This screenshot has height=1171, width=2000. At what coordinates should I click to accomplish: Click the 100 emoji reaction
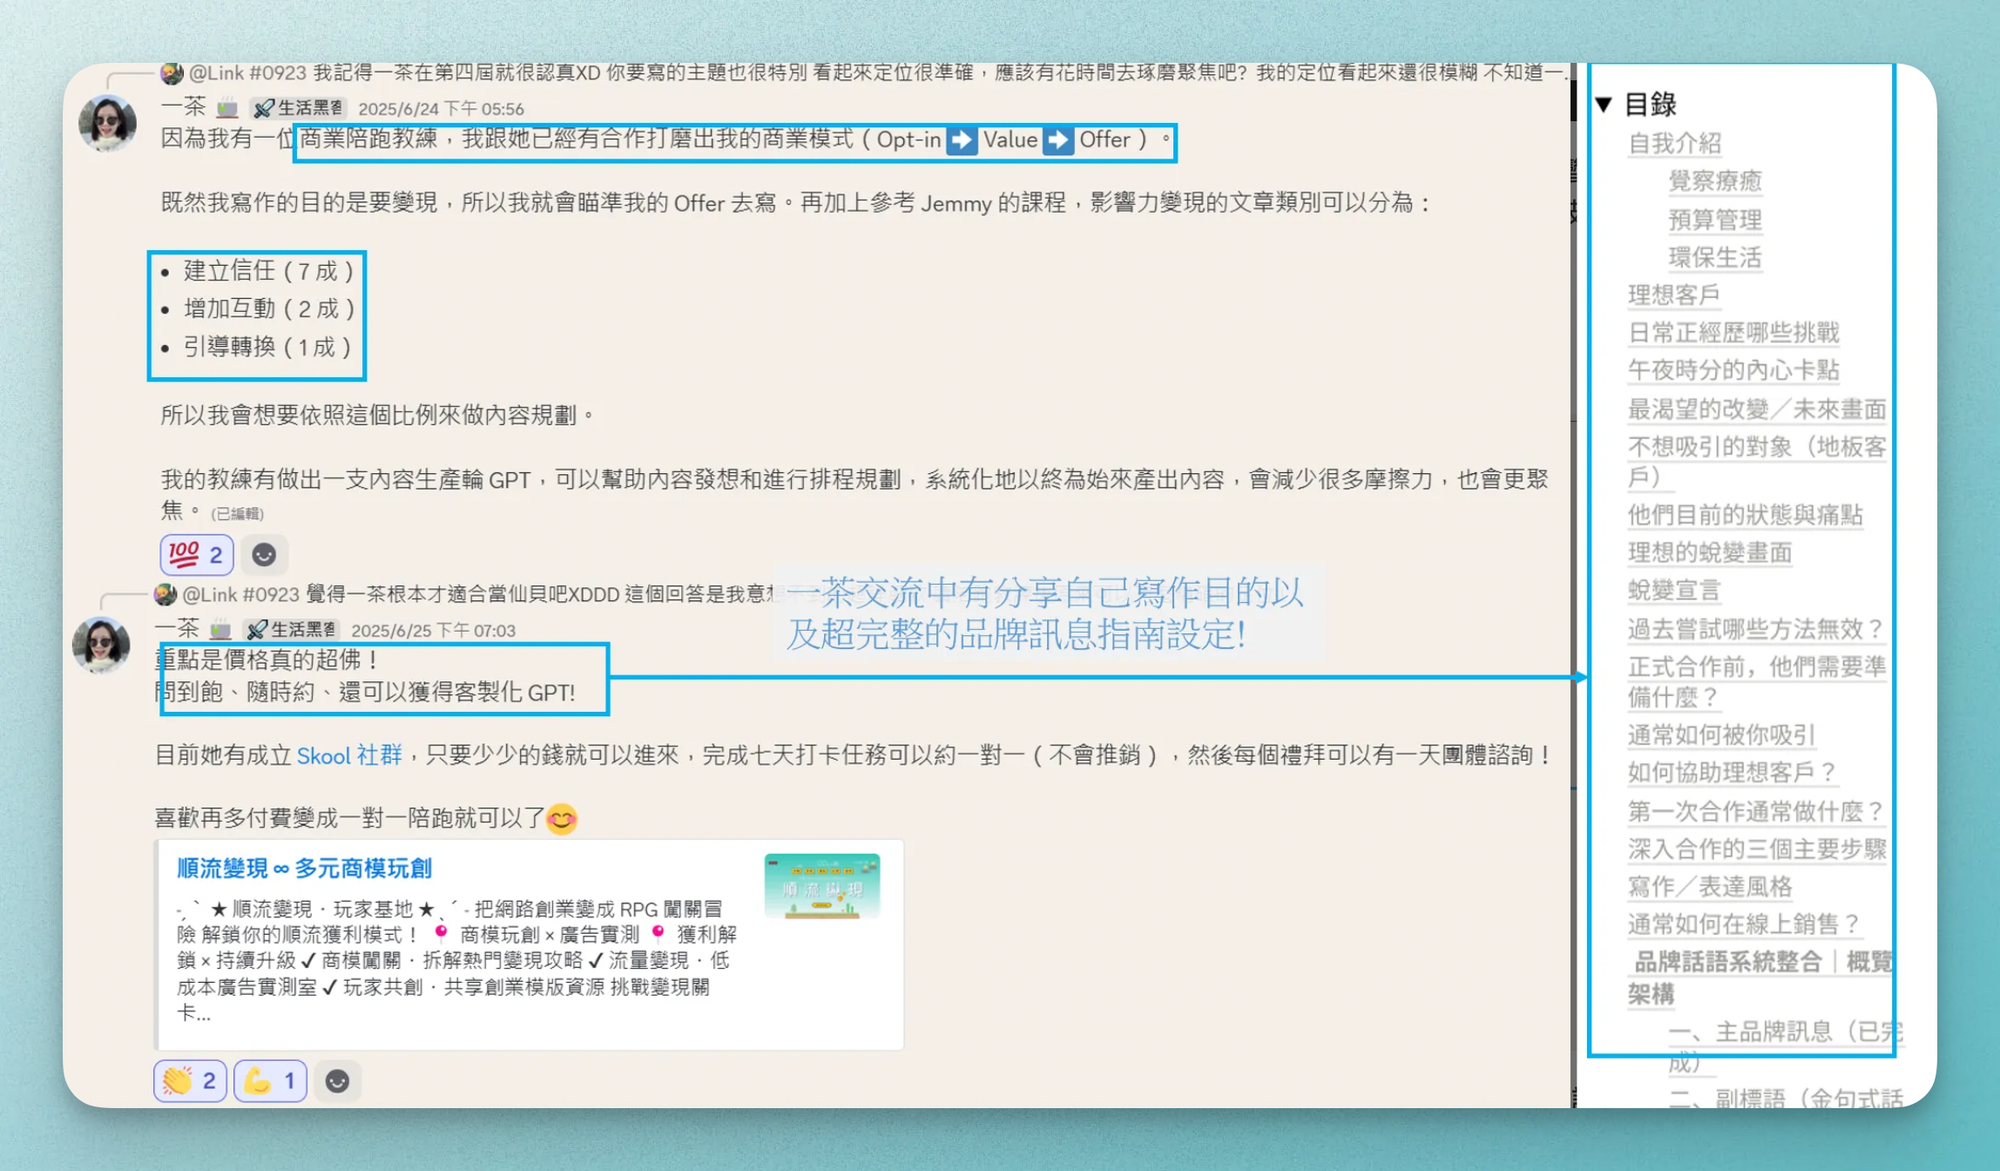click(196, 554)
